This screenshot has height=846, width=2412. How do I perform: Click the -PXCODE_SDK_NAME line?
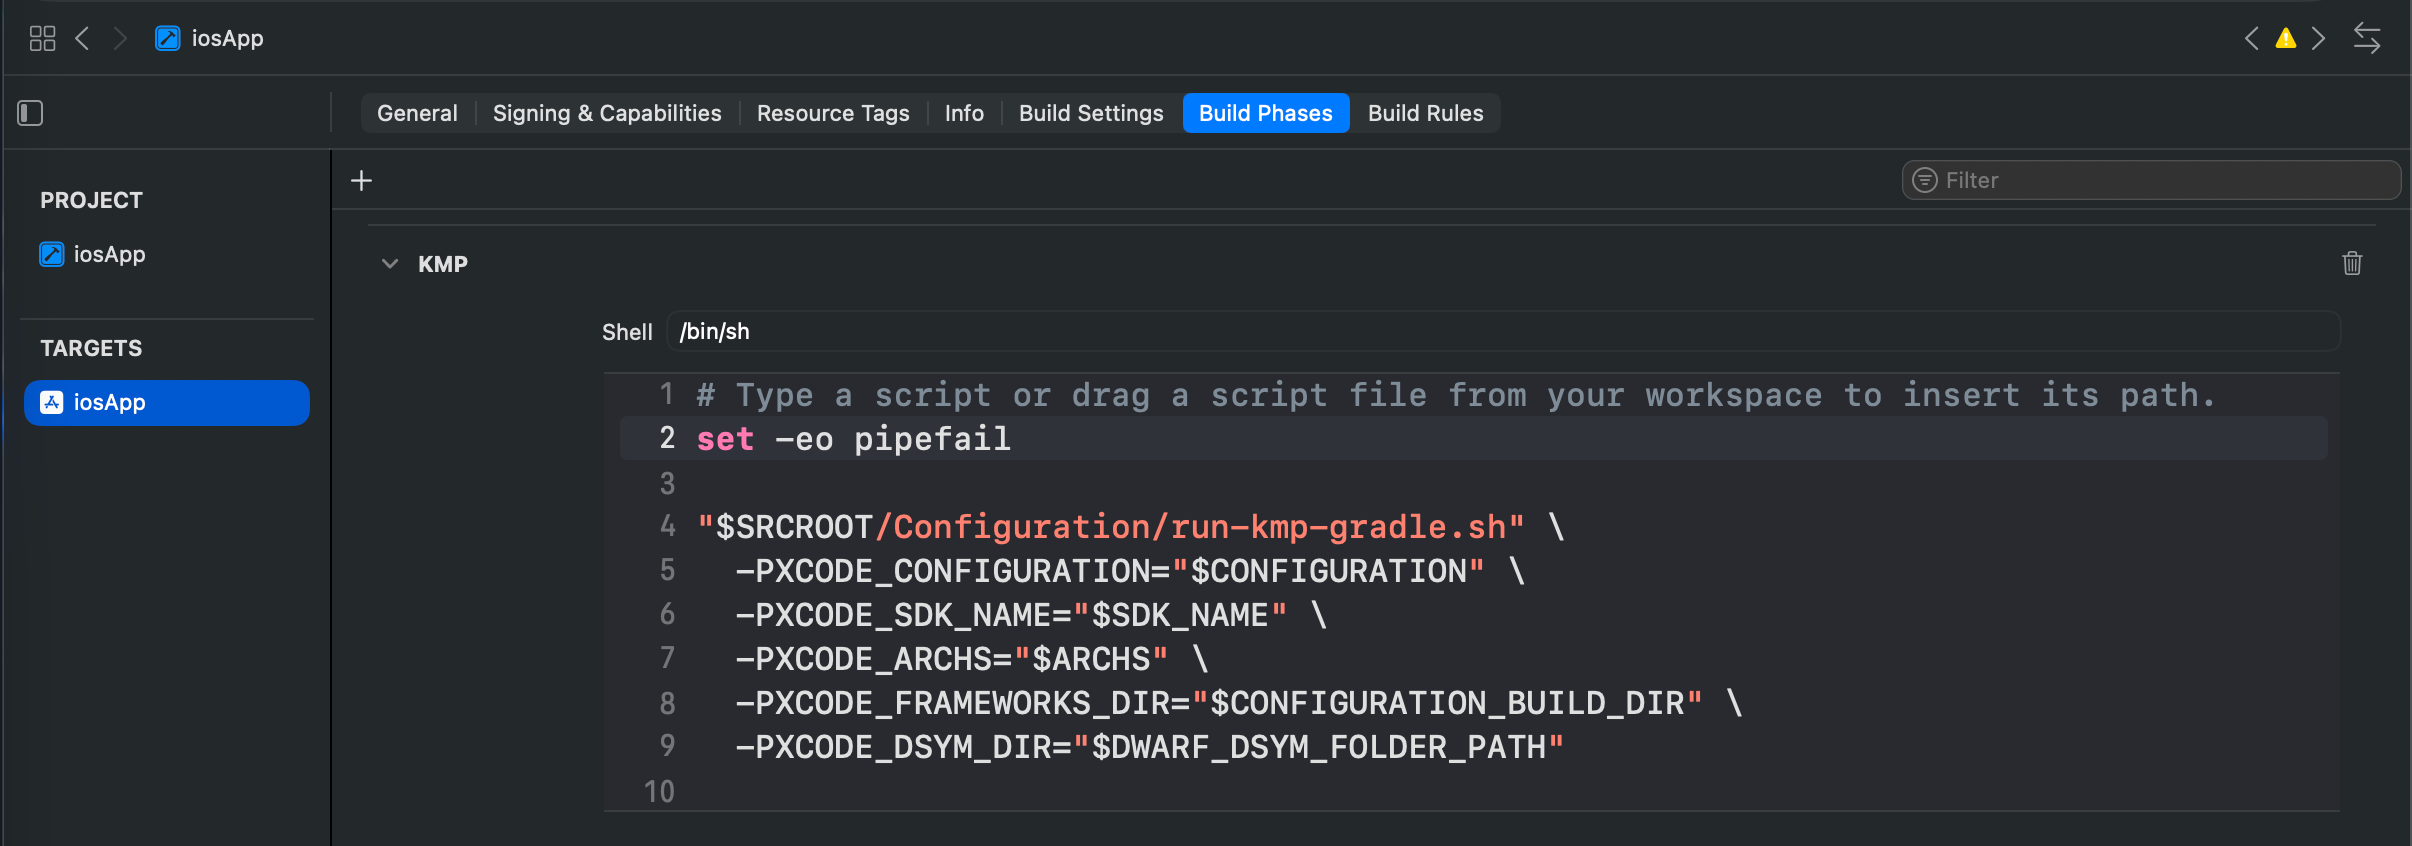pos(1031,614)
